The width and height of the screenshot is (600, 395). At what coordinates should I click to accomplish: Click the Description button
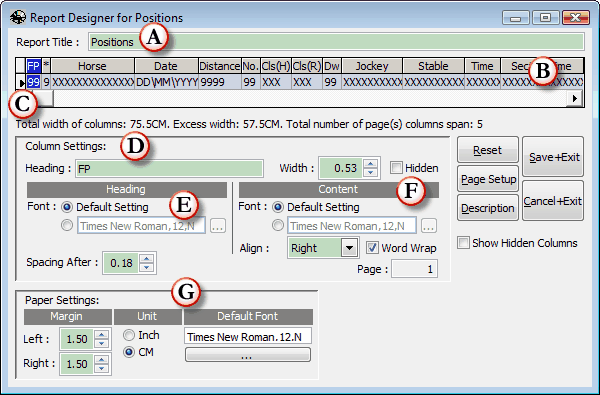click(x=488, y=208)
